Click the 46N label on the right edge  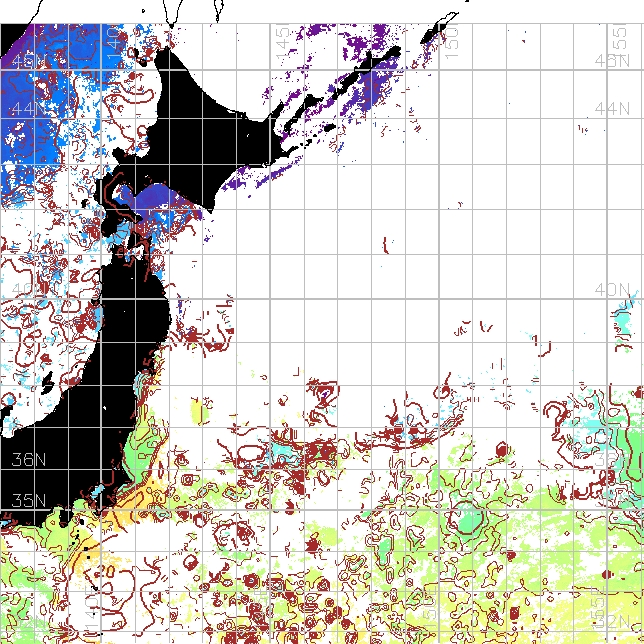point(612,61)
